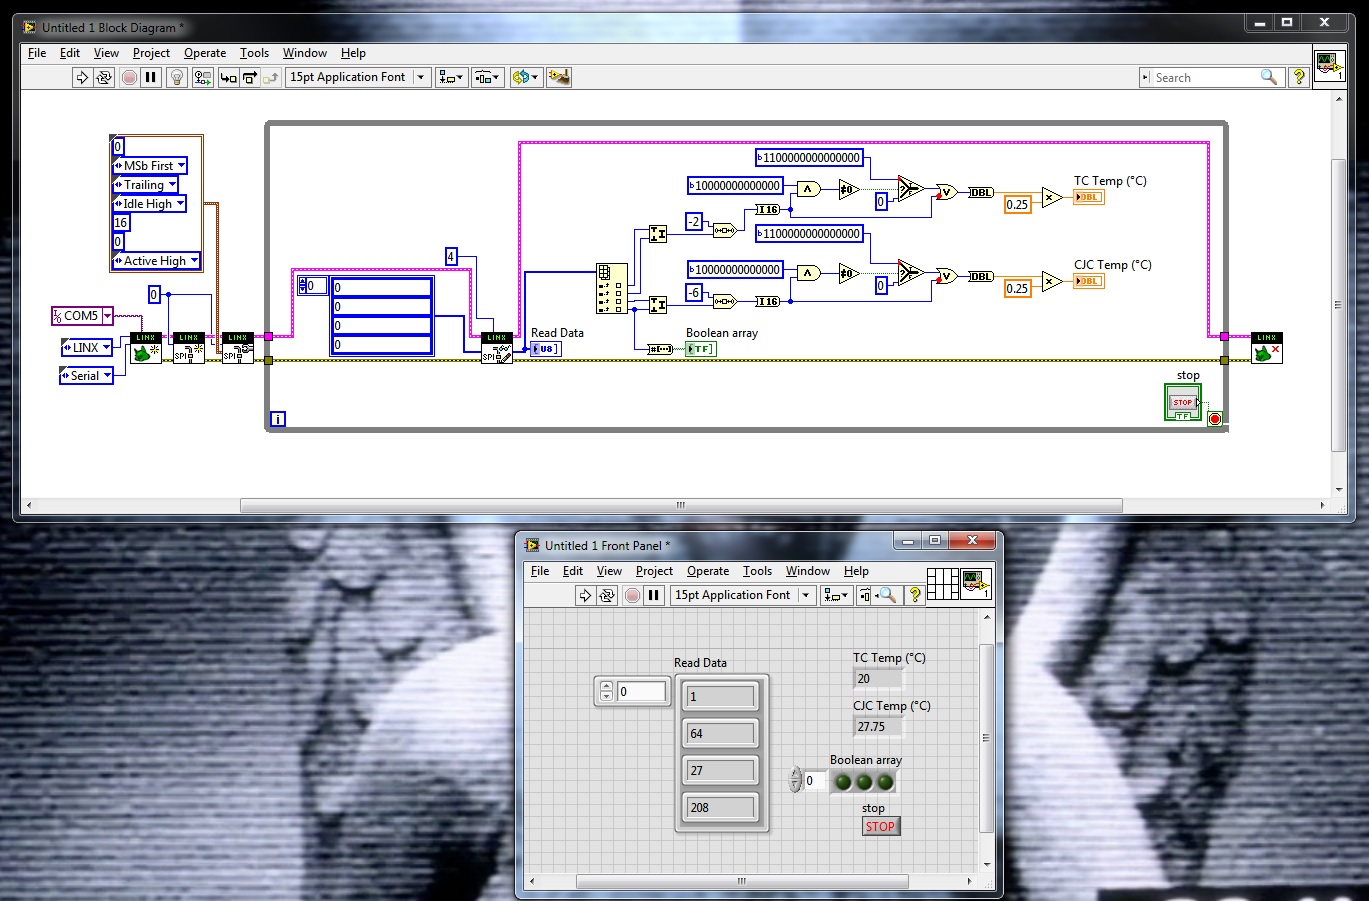This screenshot has width=1369, height=901.
Task: Open Block Diagram font dropdown
Action: click(358, 77)
